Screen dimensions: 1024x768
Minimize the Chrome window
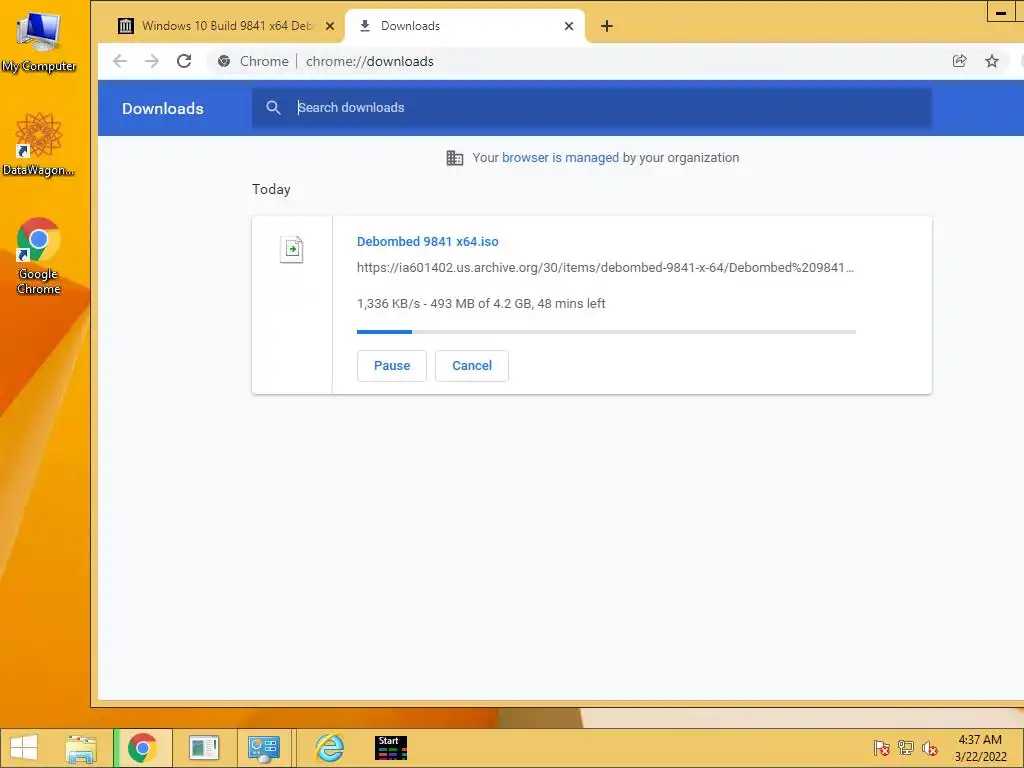pyautogui.click(x=1000, y=12)
